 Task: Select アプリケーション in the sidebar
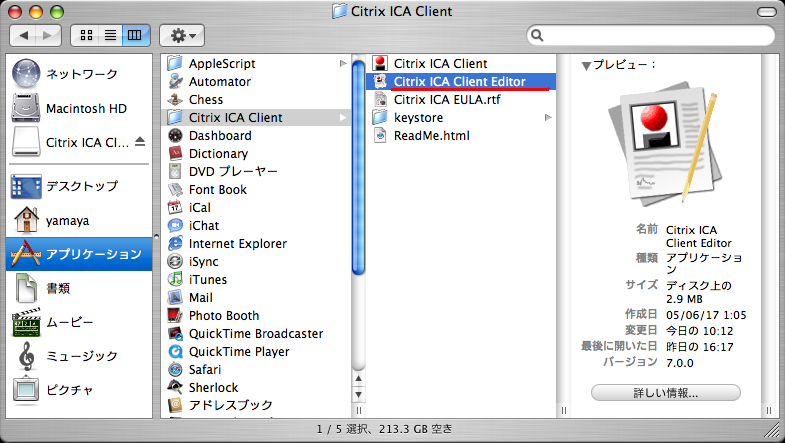(79, 254)
